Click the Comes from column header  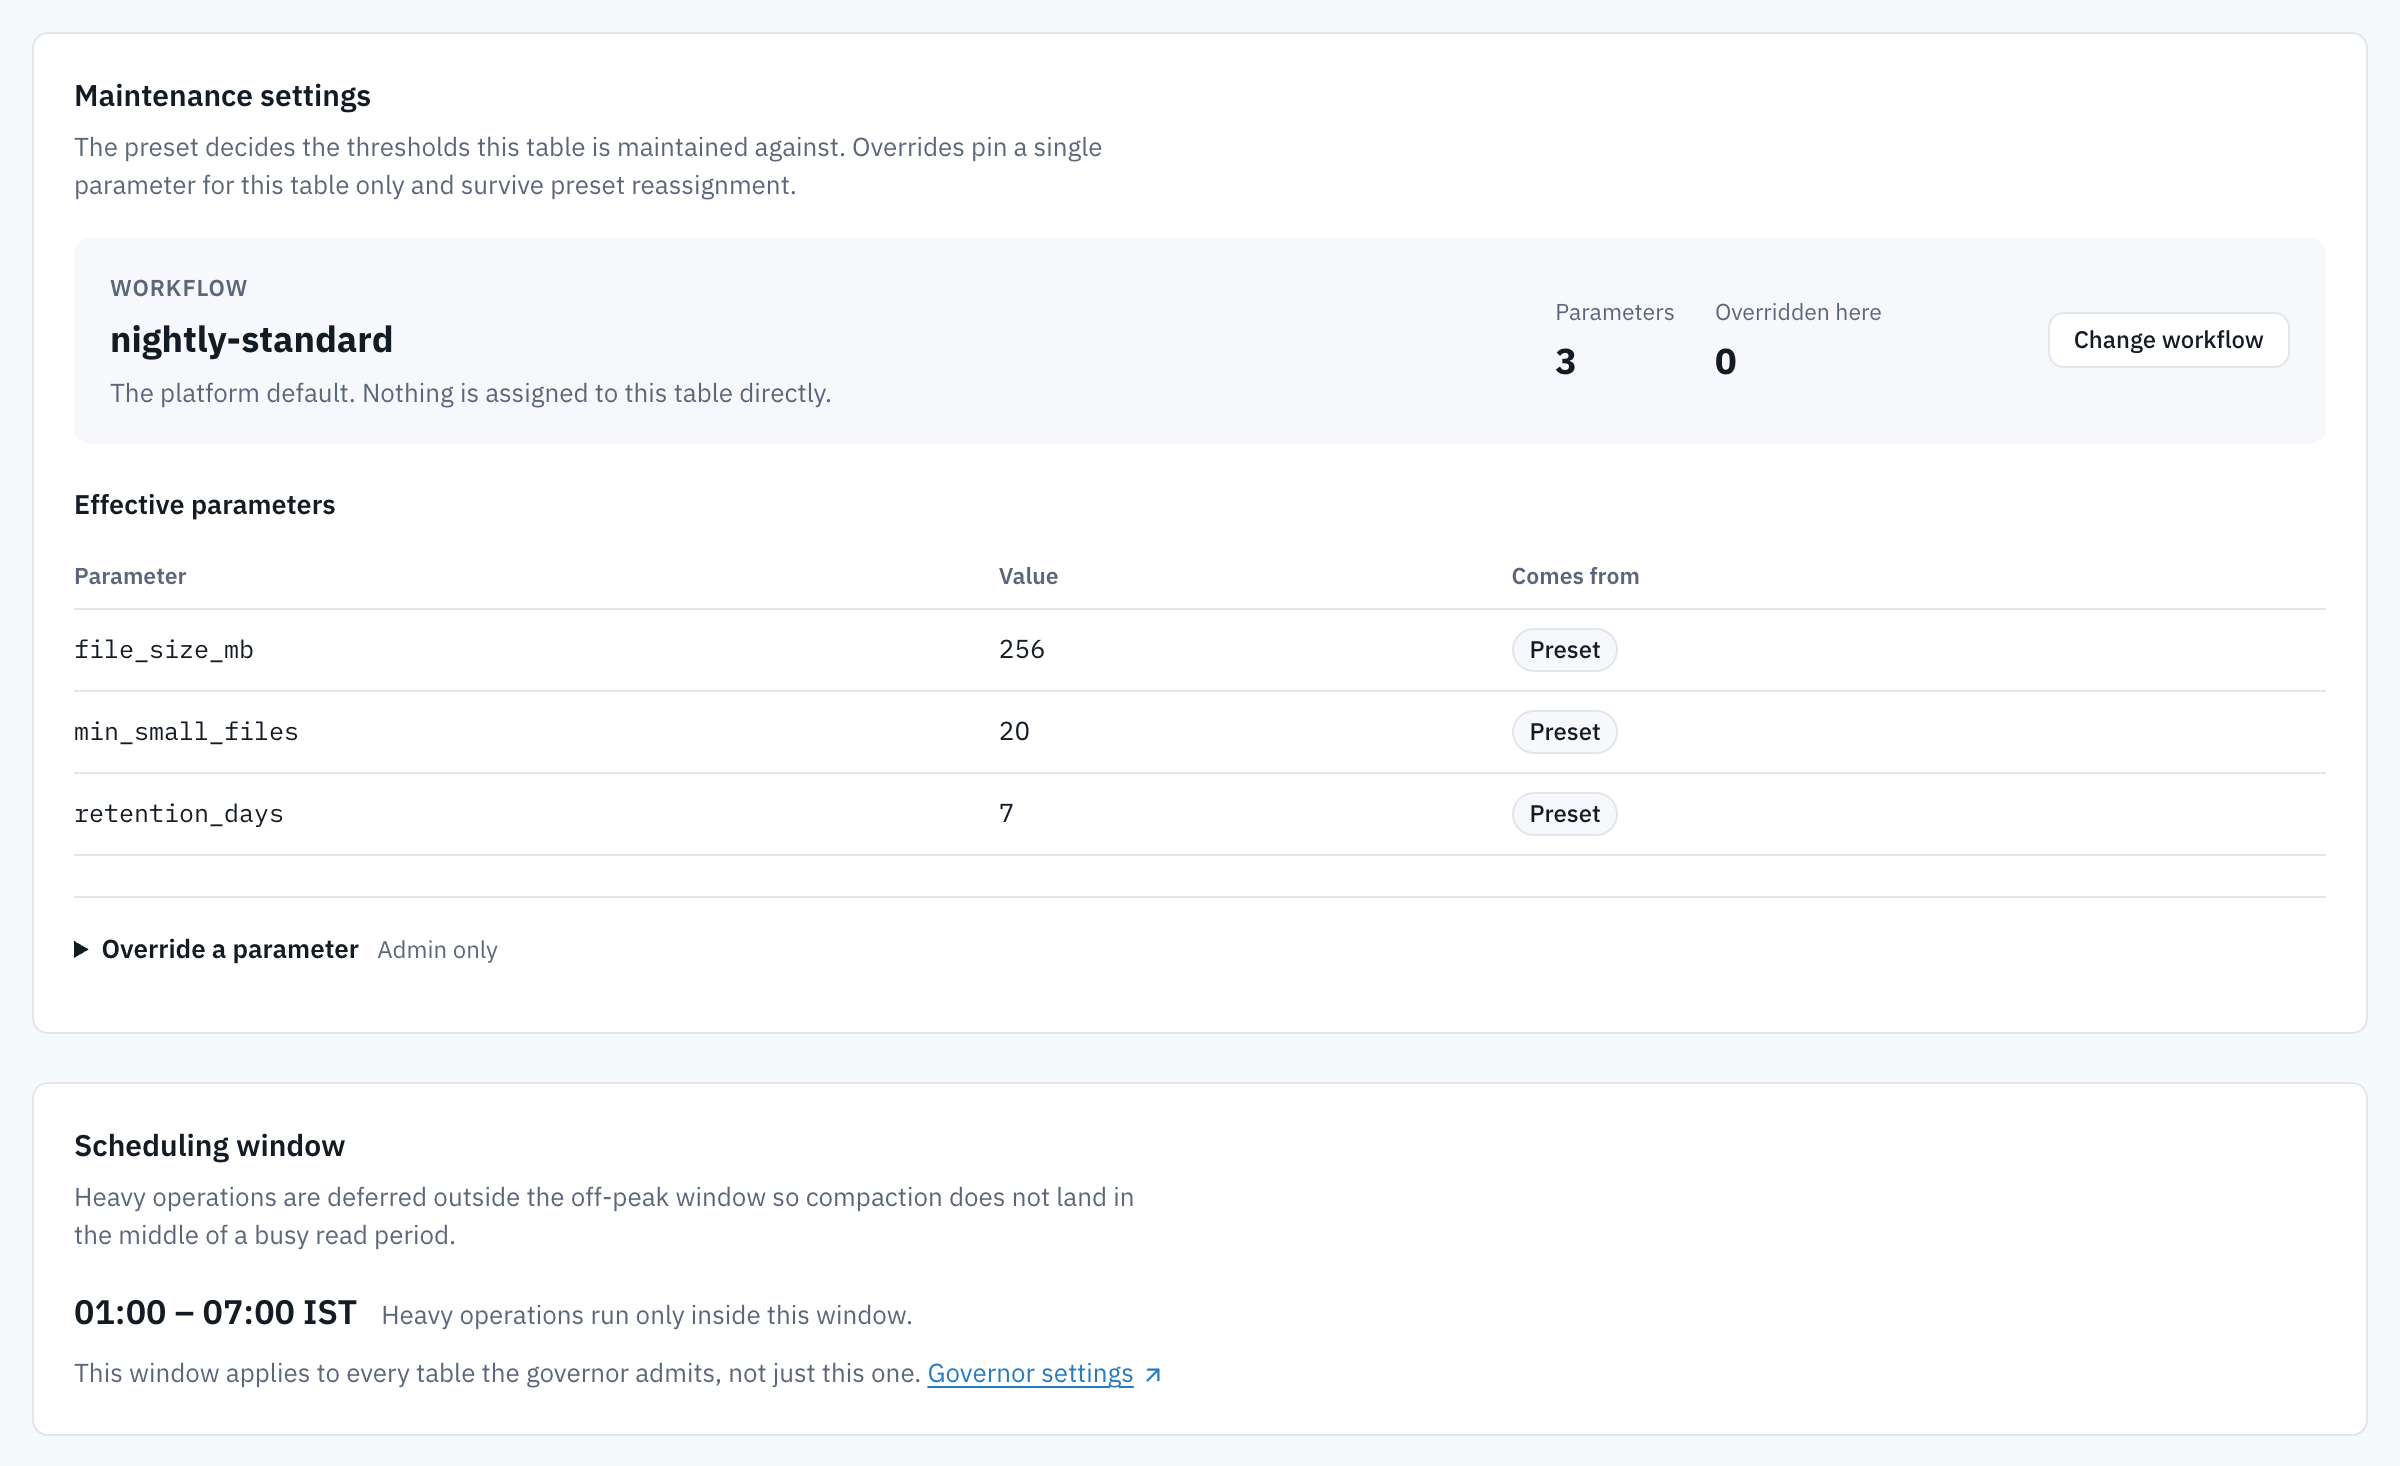[x=1575, y=576]
